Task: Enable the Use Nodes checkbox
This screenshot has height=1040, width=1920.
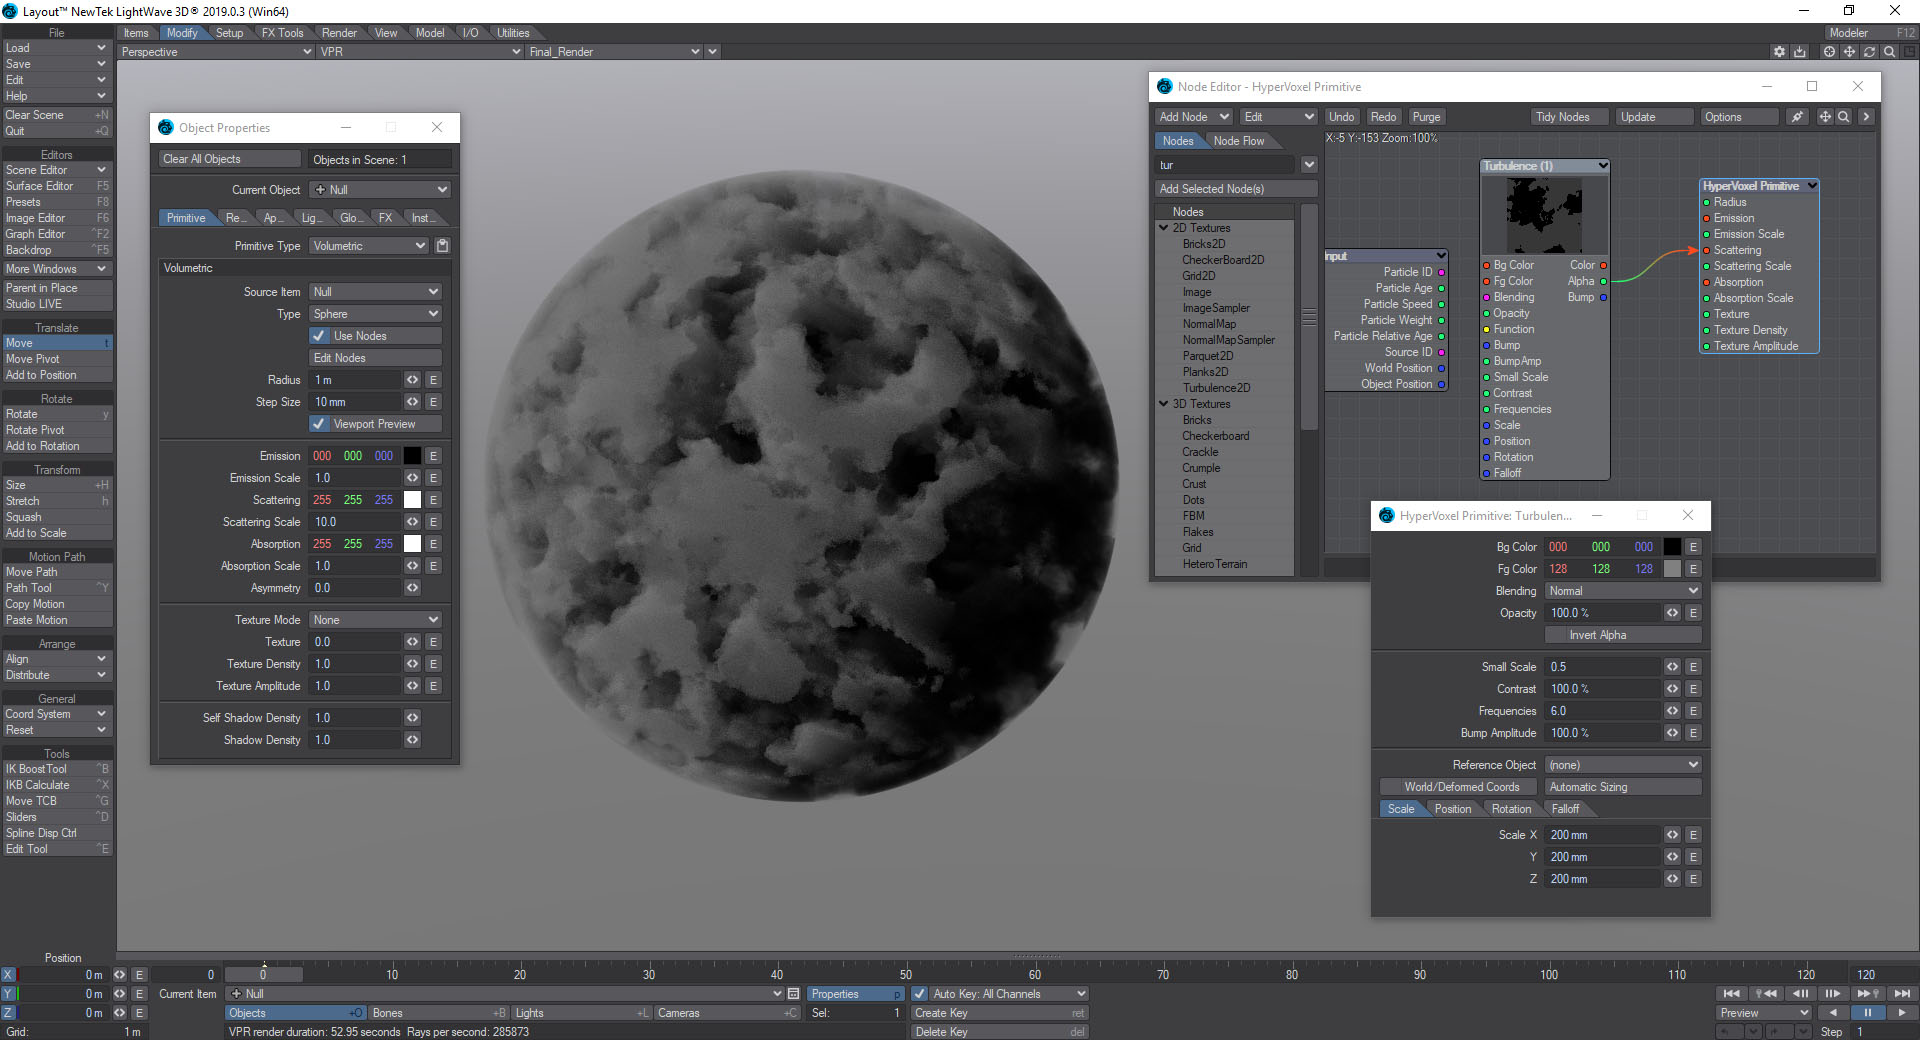Action: 319,335
